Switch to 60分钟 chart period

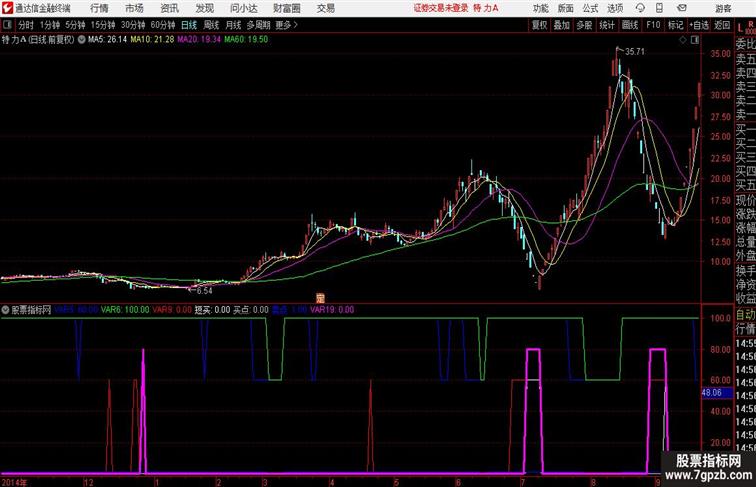pos(163,25)
